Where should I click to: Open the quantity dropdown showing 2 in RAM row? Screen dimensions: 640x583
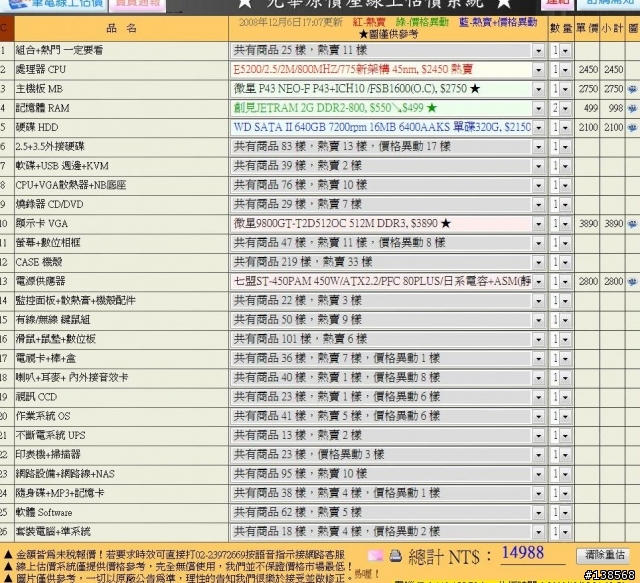click(560, 108)
